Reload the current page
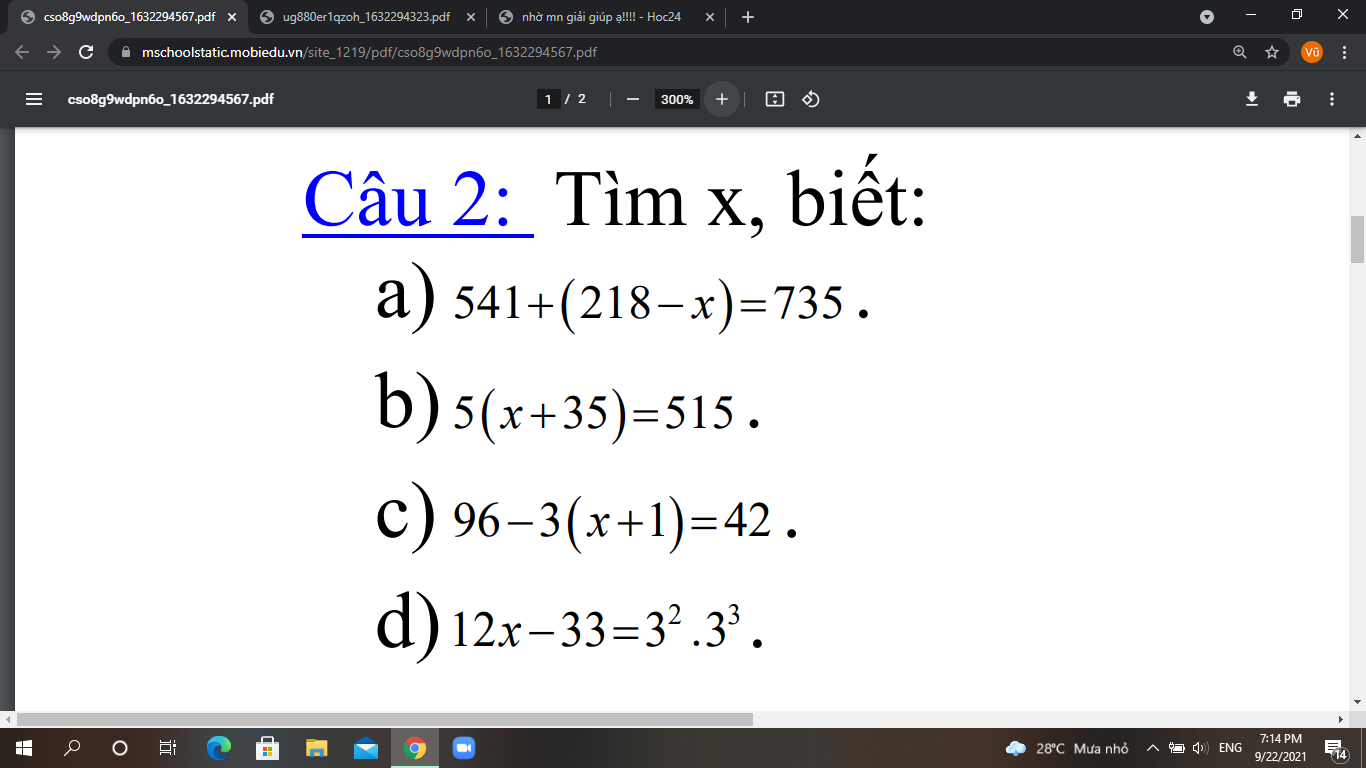 coord(86,52)
